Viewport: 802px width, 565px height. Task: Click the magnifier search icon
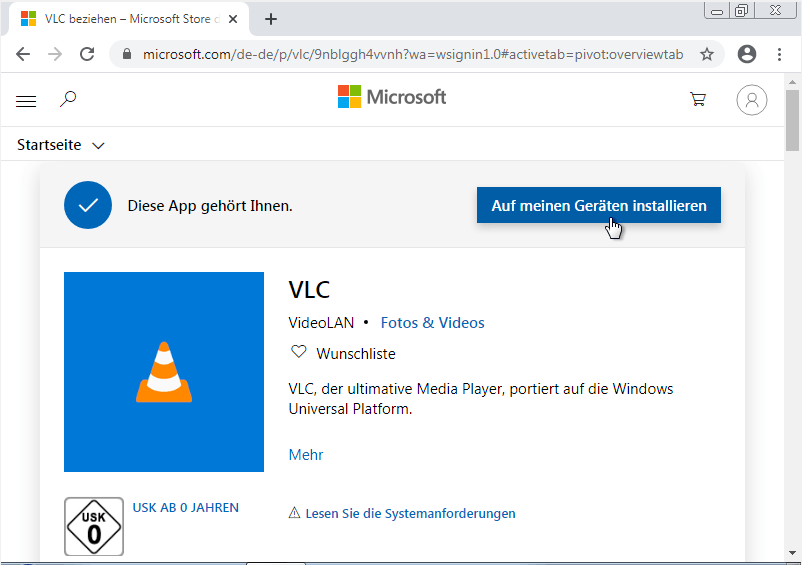[x=68, y=99]
